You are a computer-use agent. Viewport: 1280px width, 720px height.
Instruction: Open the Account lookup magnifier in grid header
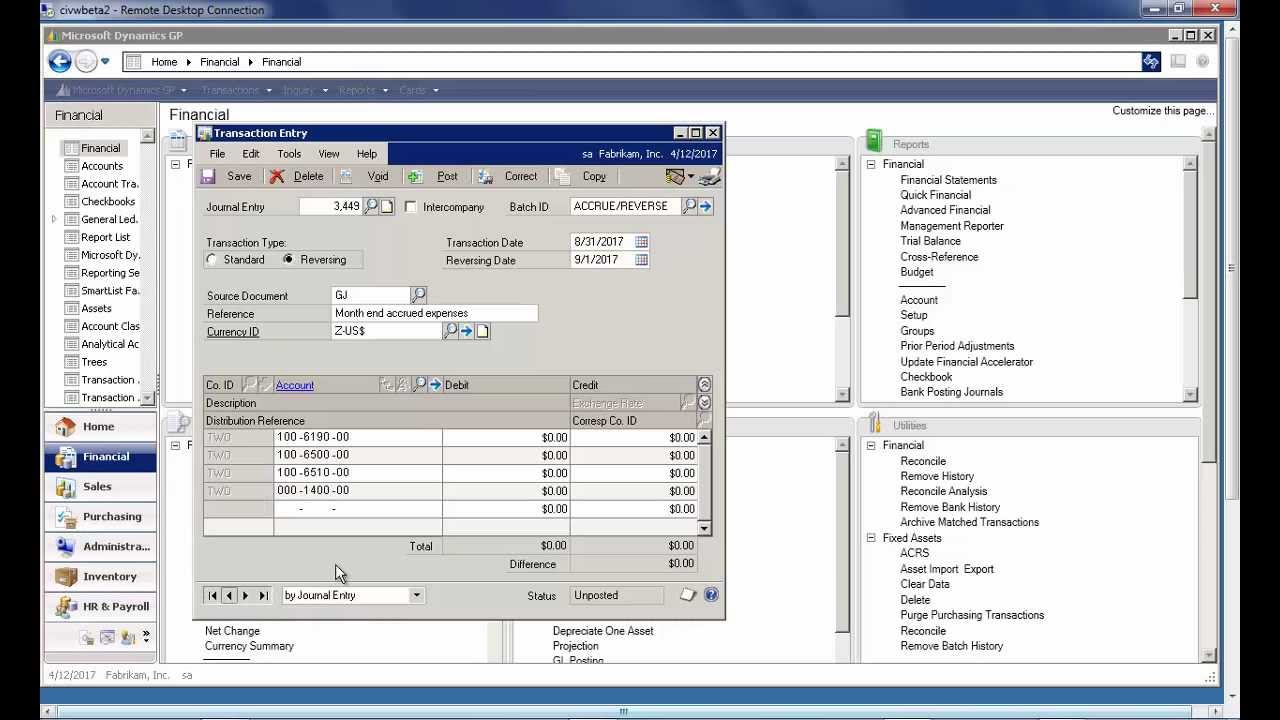pyautogui.click(x=419, y=385)
